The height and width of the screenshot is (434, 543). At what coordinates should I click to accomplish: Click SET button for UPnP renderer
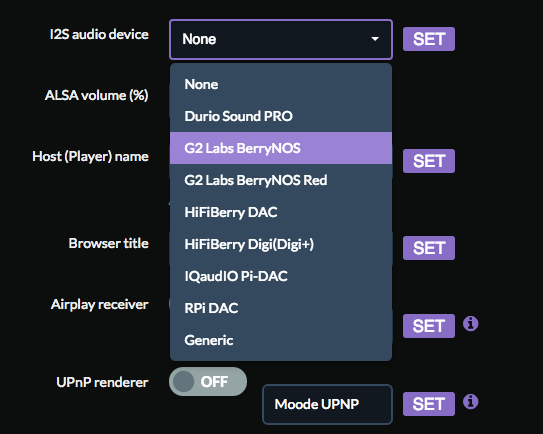[x=429, y=404]
